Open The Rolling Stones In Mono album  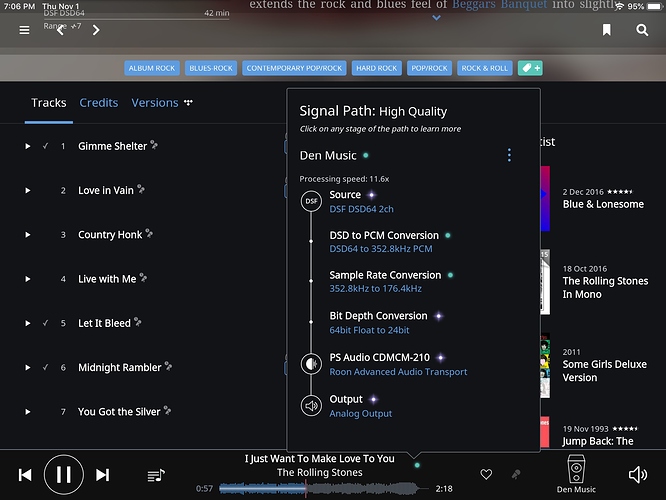pyautogui.click(x=605, y=288)
